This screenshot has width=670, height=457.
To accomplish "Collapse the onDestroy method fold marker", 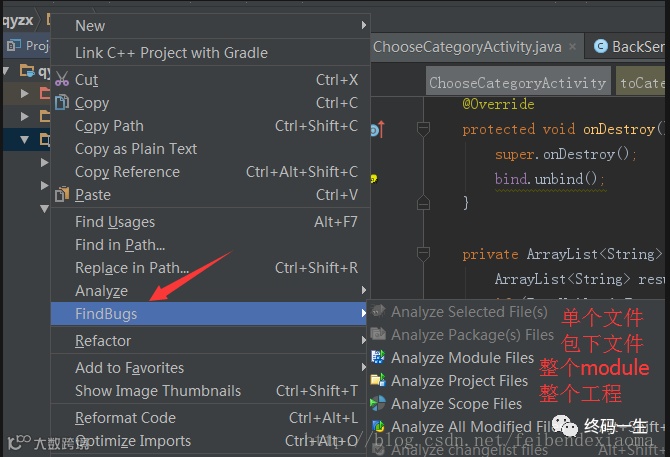I will [423, 129].
